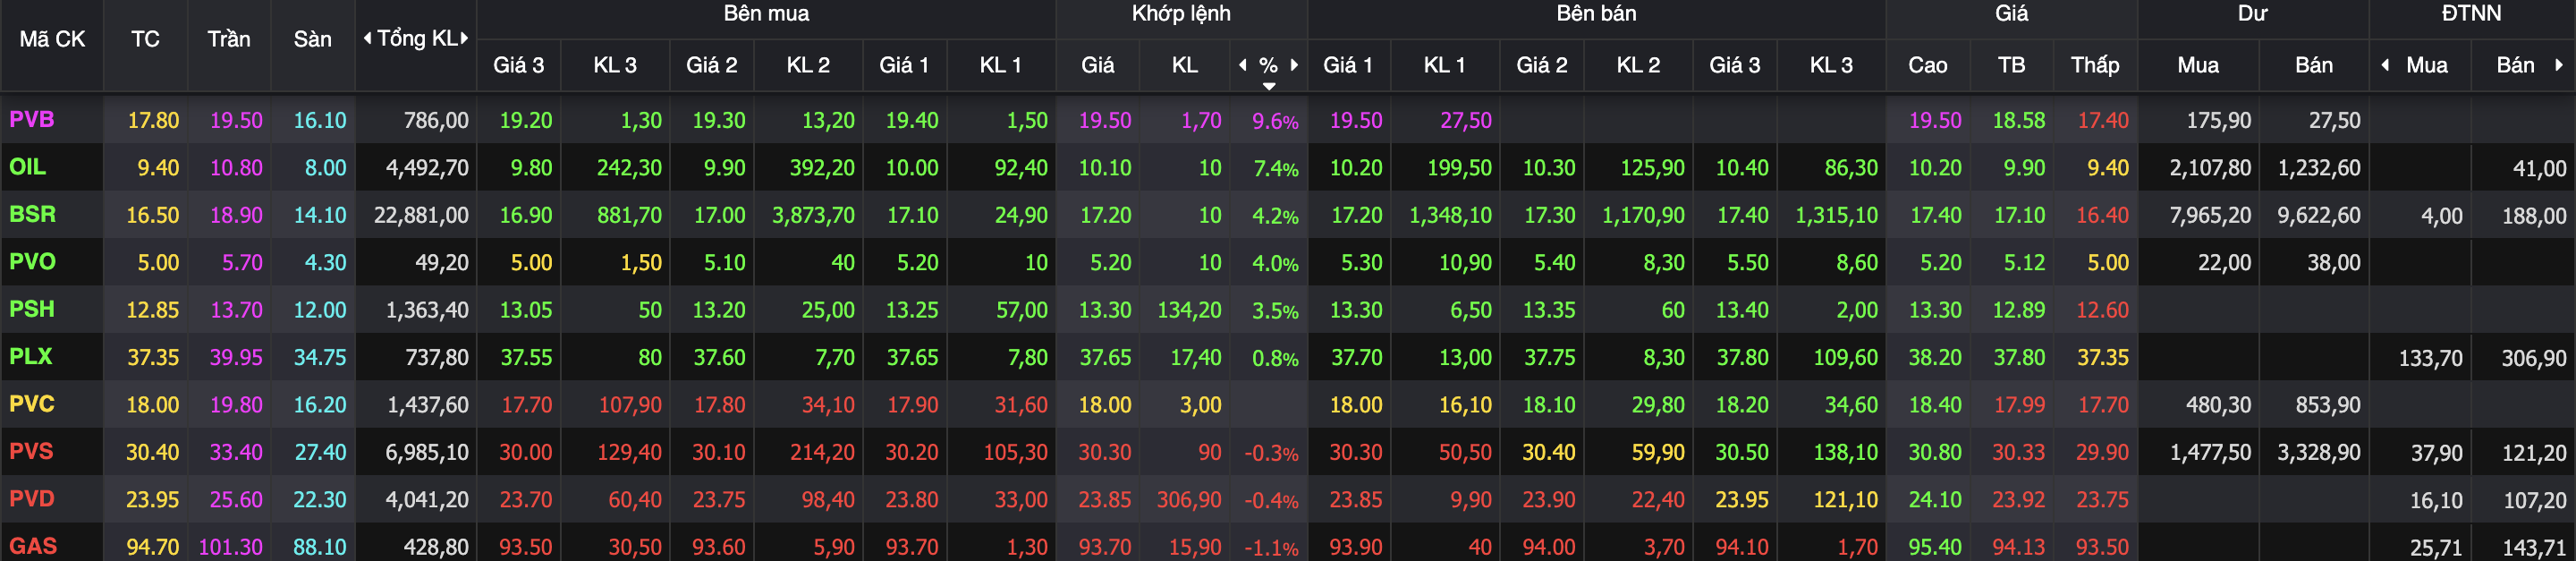Click BSR total volume 22,881,00
Viewport: 2576px width, 561px height.
[x=421, y=215]
